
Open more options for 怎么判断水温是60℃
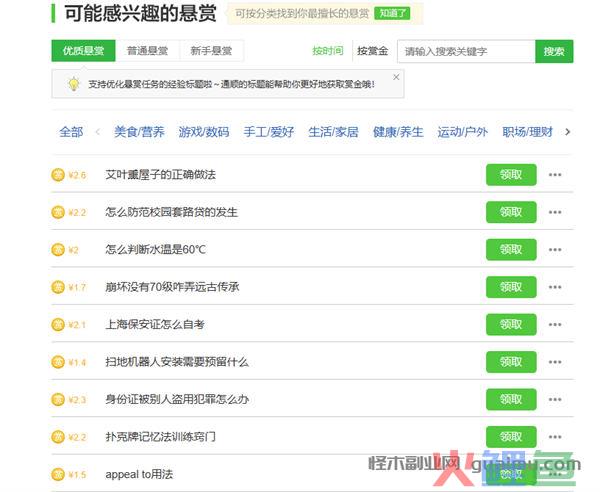pyautogui.click(x=555, y=250)
